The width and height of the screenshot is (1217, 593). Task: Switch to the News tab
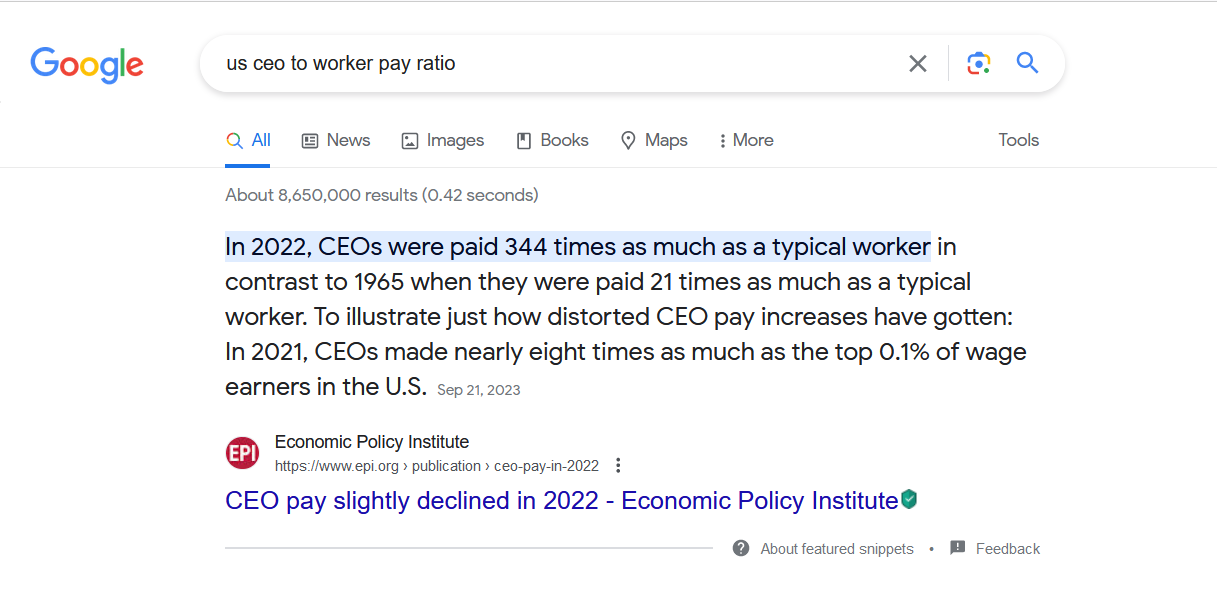coord(336,140)
